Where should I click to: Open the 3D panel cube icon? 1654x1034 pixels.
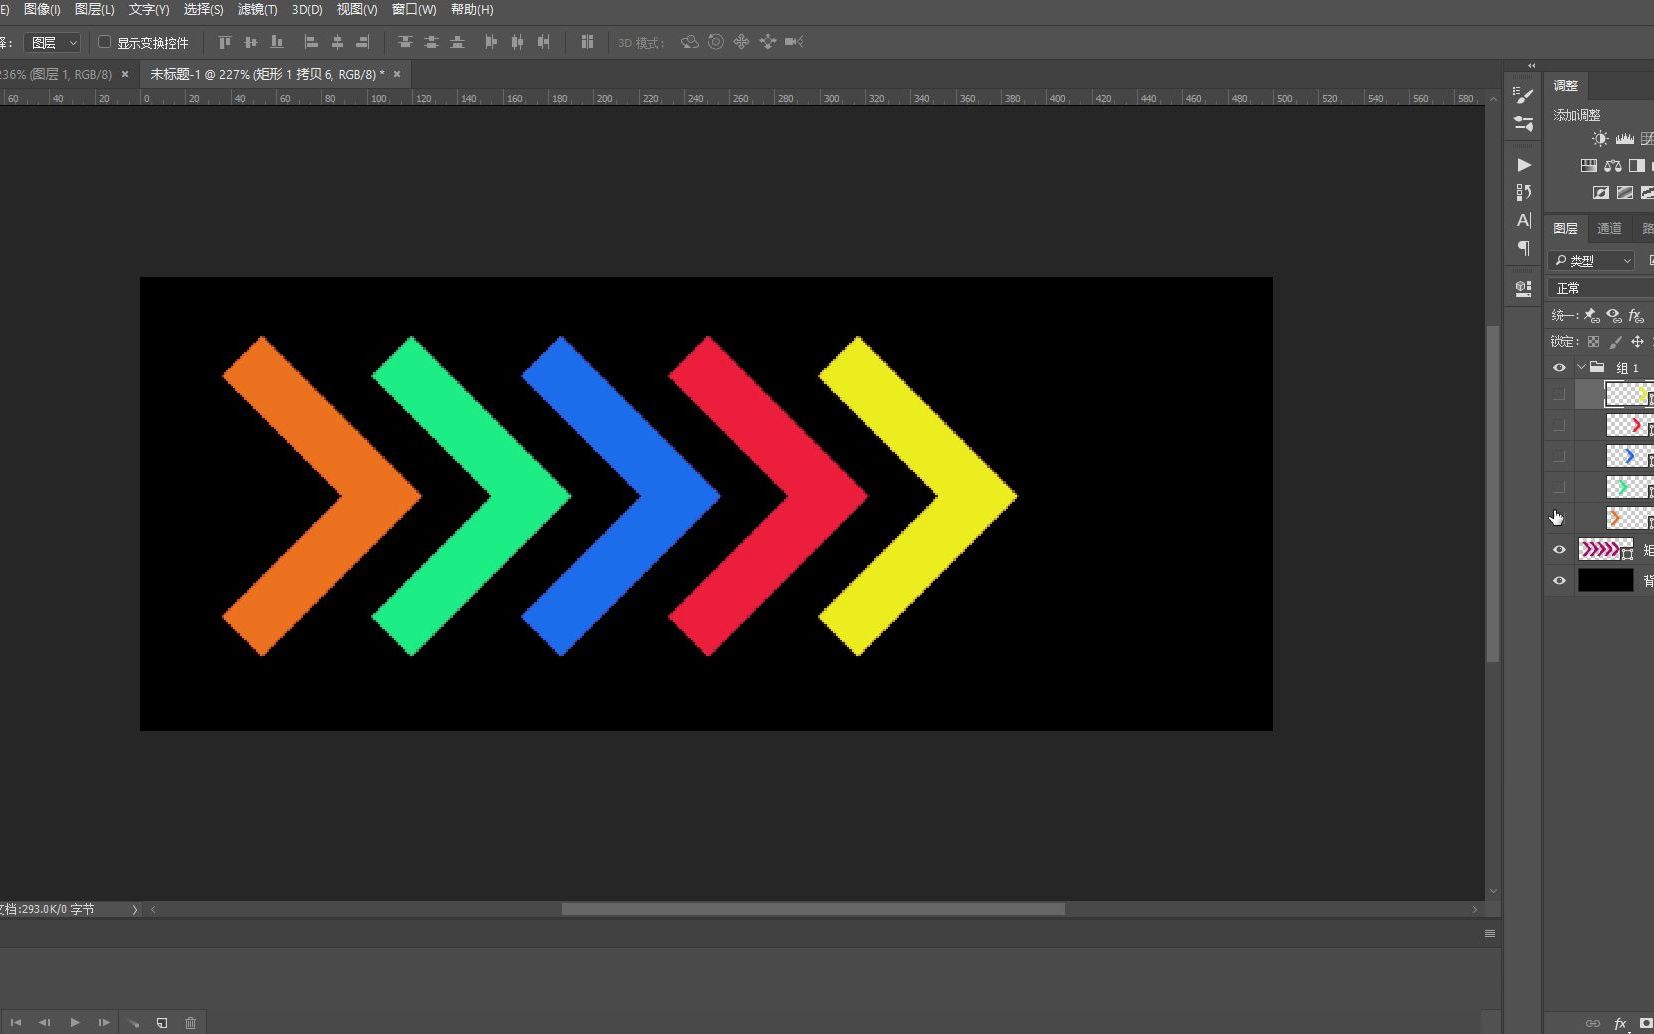click(1523, 288)
